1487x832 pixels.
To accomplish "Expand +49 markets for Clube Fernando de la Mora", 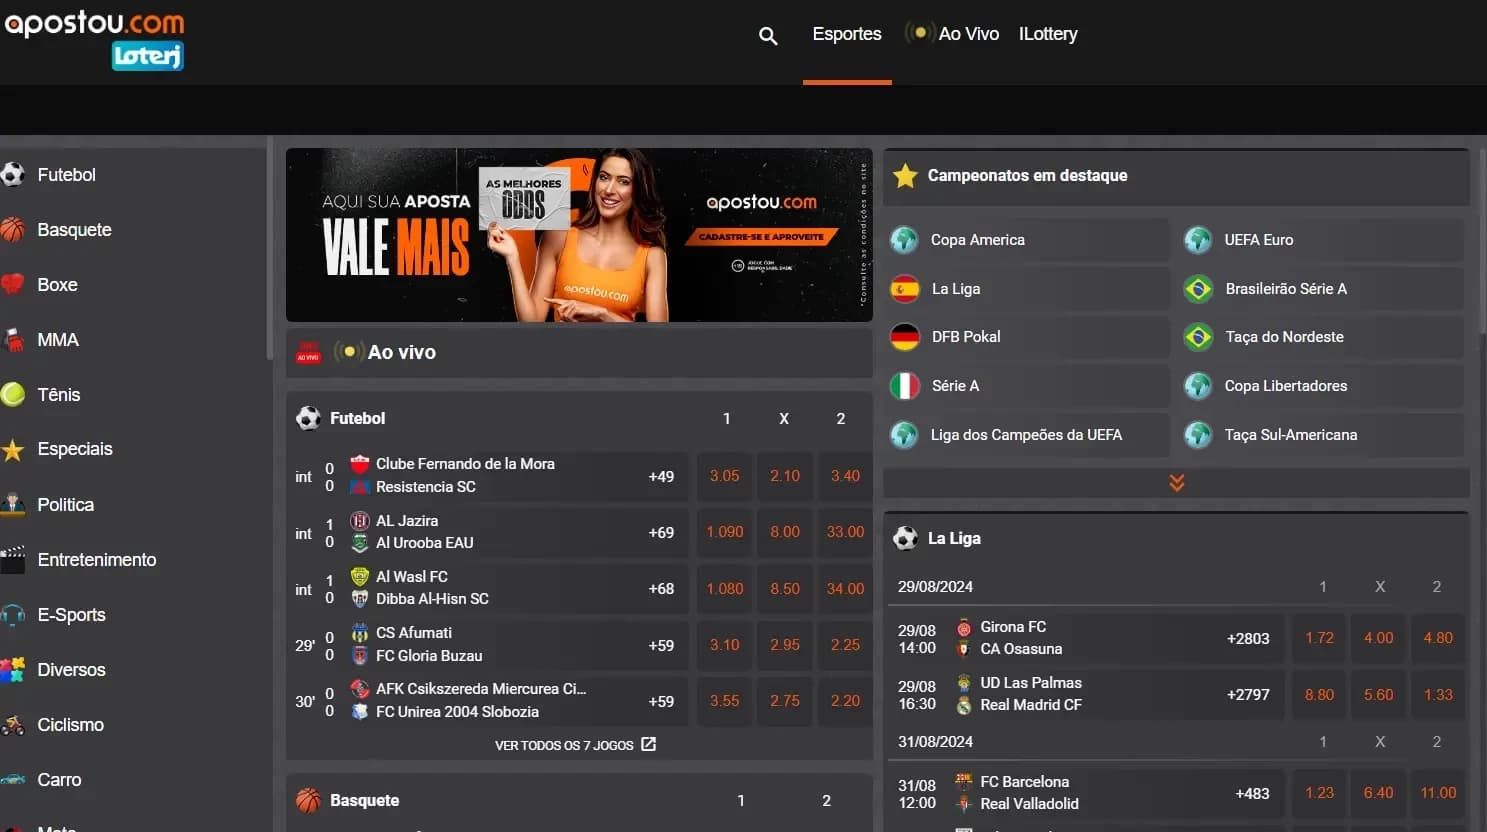I will pyautogui.click(x=661, y=476).
